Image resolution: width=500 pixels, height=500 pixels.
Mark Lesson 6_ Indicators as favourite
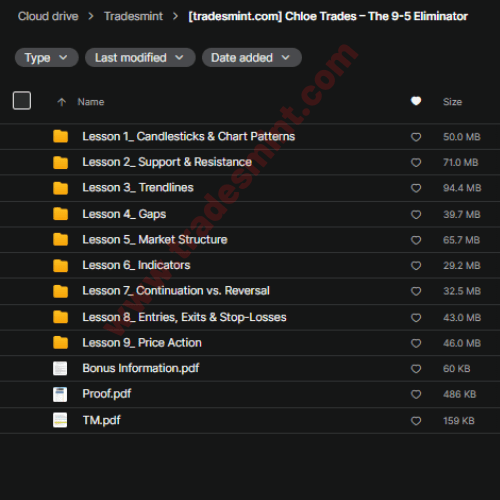(x=416, y=266)
